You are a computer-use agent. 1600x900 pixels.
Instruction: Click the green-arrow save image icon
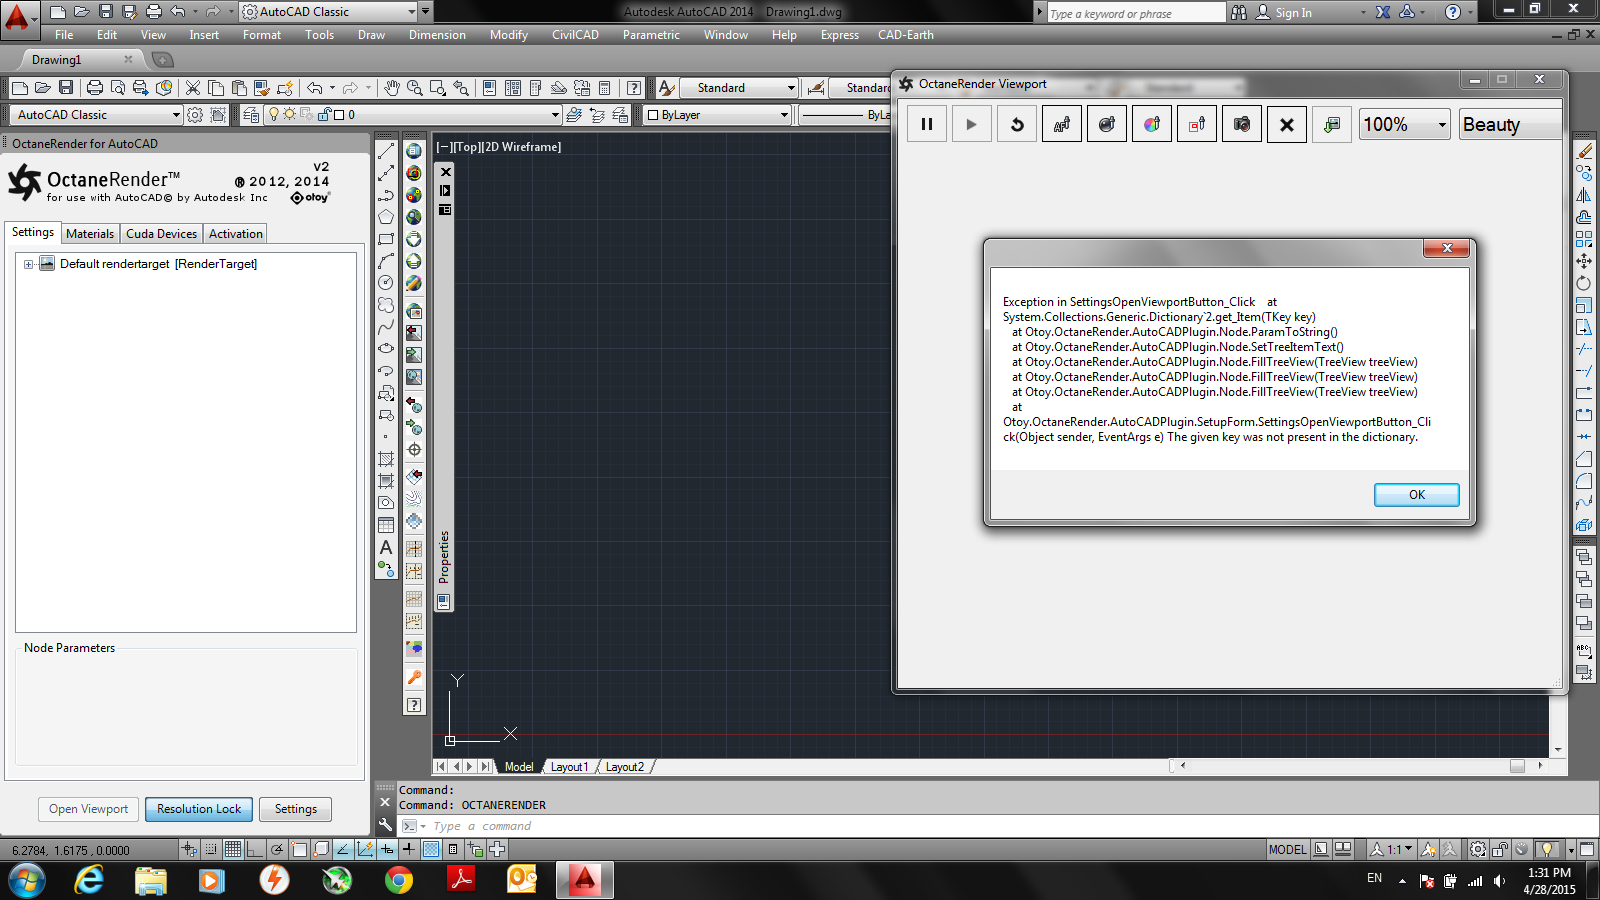(1332, 125)
